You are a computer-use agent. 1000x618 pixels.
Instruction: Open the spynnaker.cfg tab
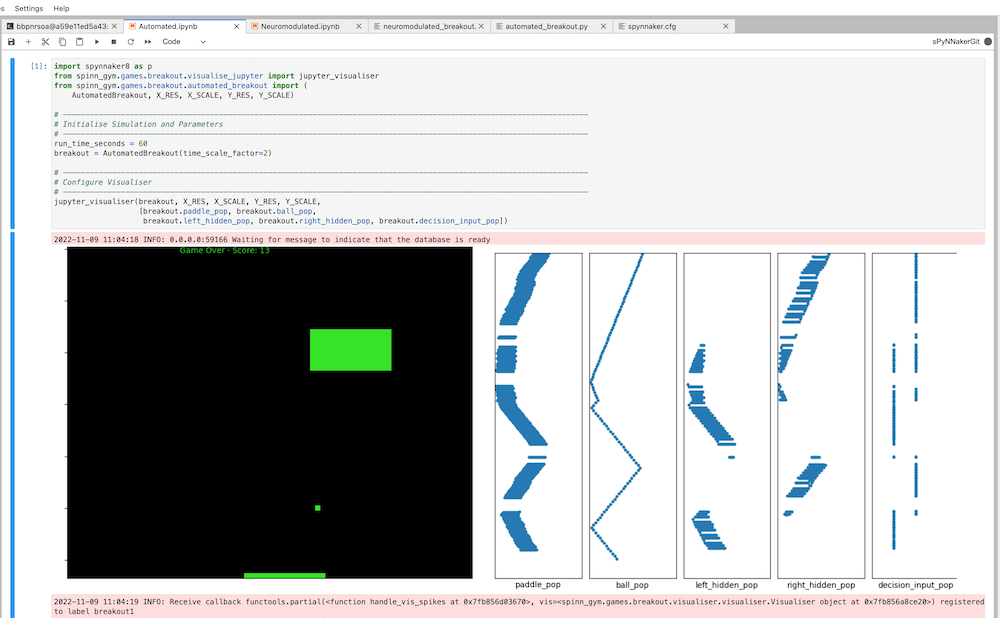[651, 26]
